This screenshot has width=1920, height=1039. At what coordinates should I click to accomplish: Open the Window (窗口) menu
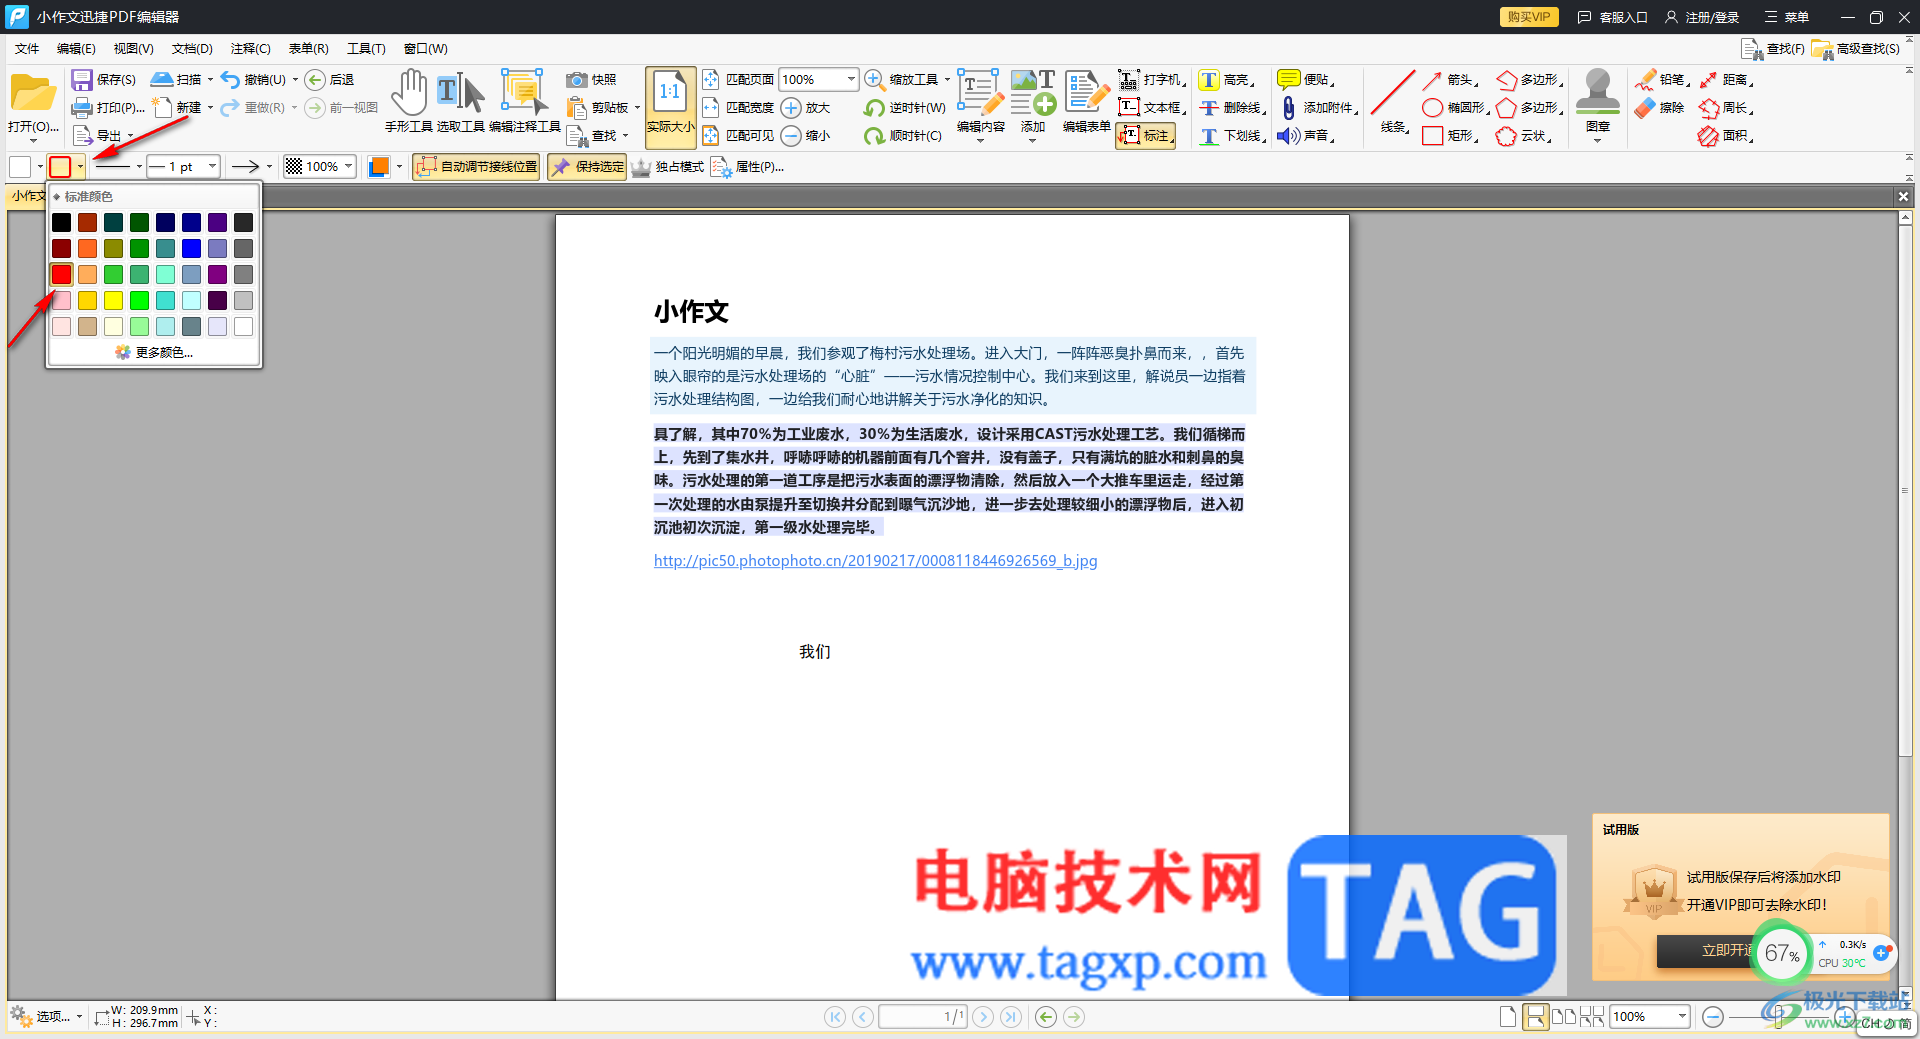pyautogui.click(x=425, y=49)
